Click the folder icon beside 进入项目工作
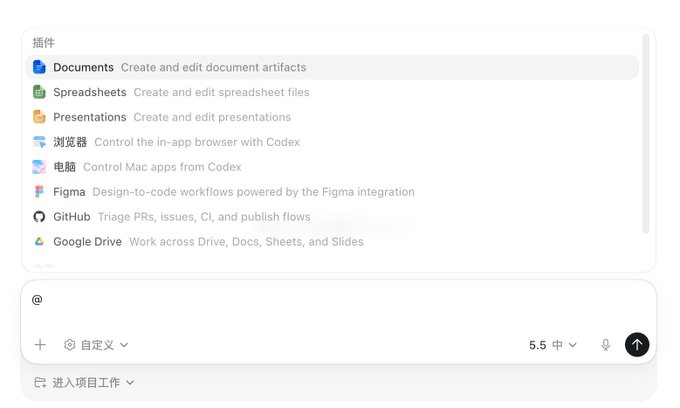This screenshot has height=408, width=680. pyautogui.click(x=40, y=382)
